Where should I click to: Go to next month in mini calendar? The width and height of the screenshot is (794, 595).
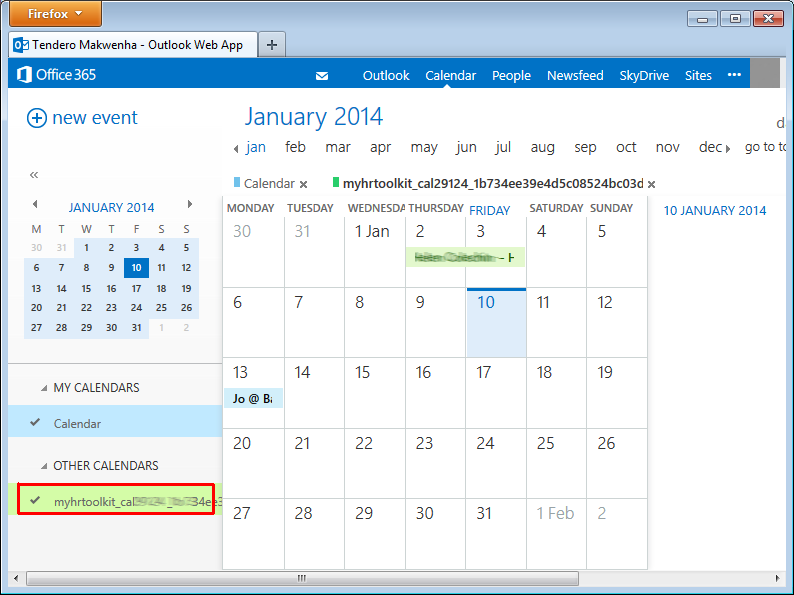[189, 205]
